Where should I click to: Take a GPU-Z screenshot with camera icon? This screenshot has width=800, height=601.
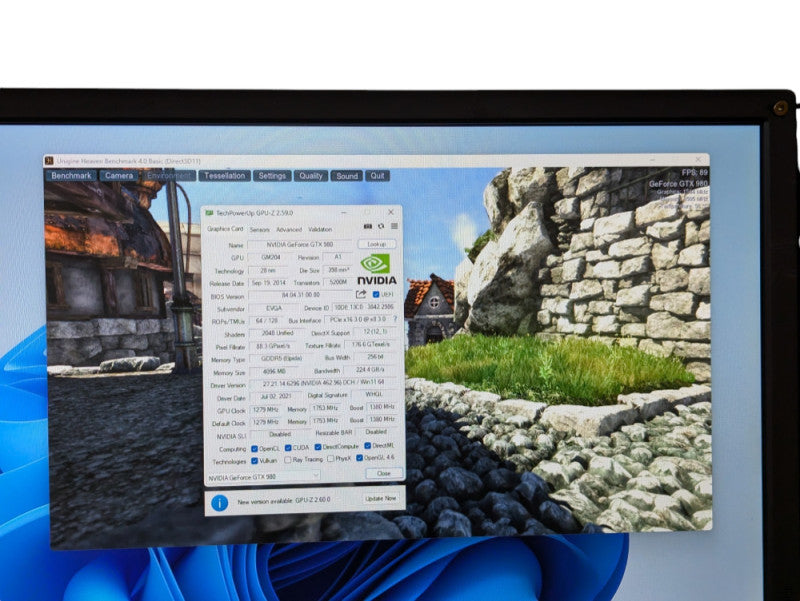[367, 226]
